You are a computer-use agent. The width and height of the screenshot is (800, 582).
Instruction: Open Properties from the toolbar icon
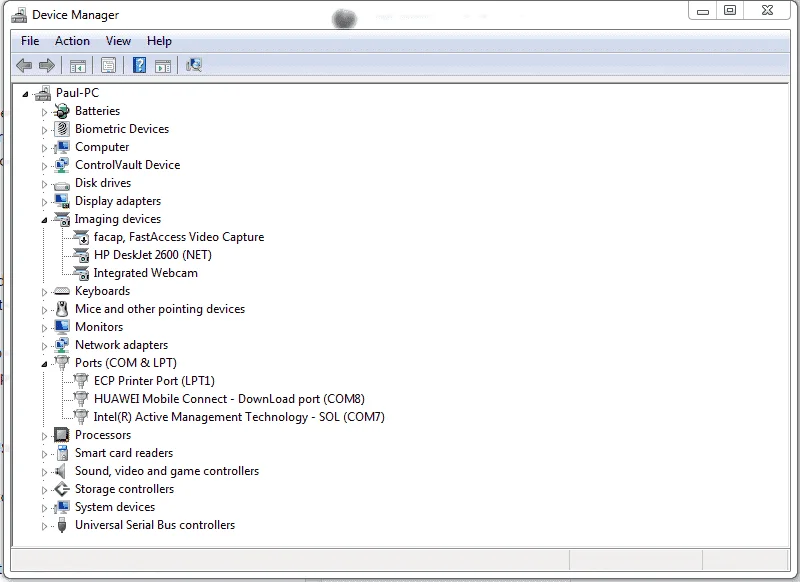coord(108,65)
